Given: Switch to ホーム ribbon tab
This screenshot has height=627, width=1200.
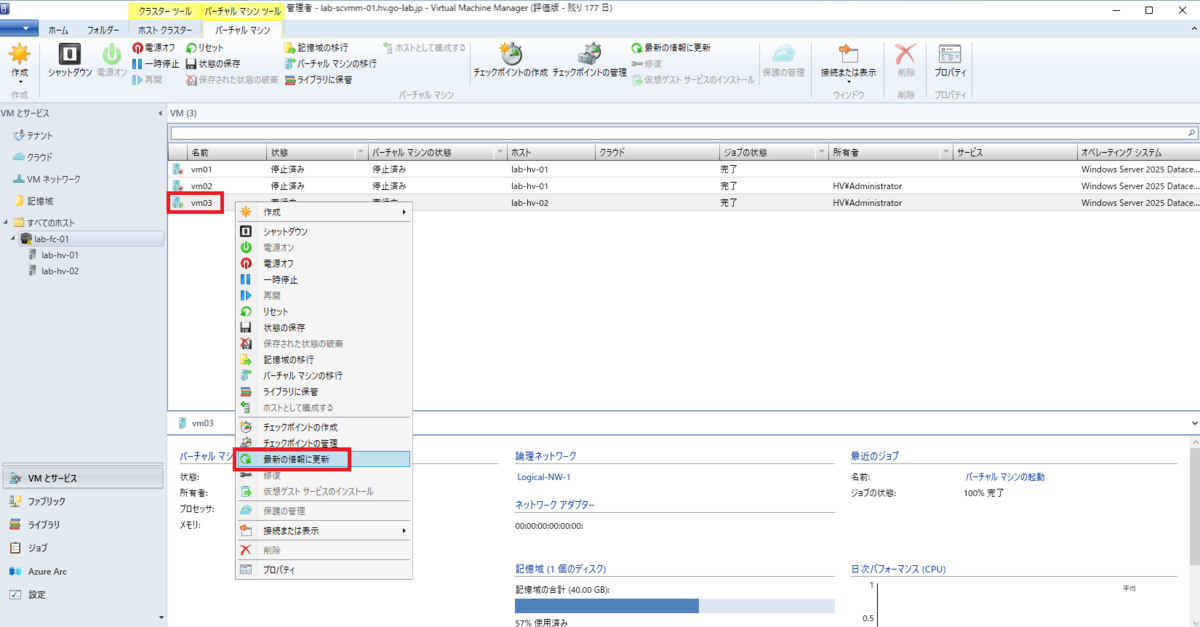Looking at the screenshot, I should click(x=59, y=30).
